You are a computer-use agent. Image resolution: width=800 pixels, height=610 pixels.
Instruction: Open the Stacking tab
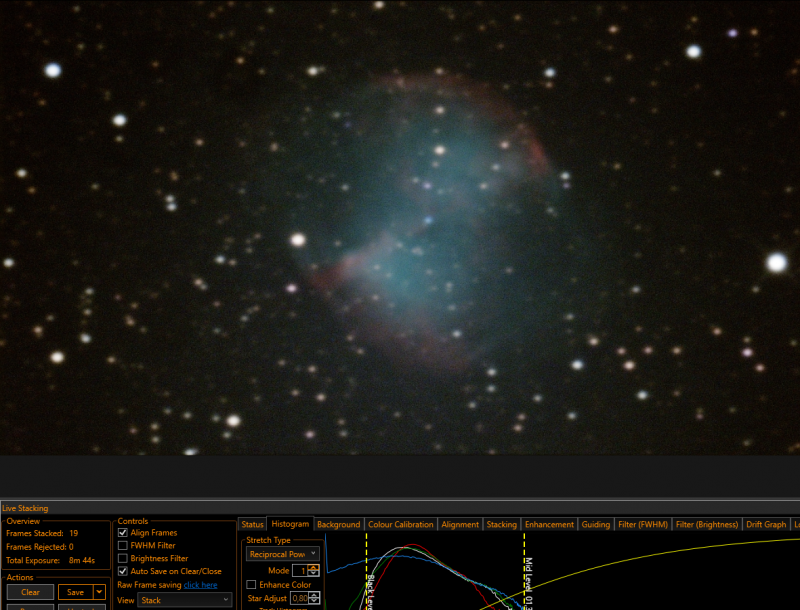502,524
